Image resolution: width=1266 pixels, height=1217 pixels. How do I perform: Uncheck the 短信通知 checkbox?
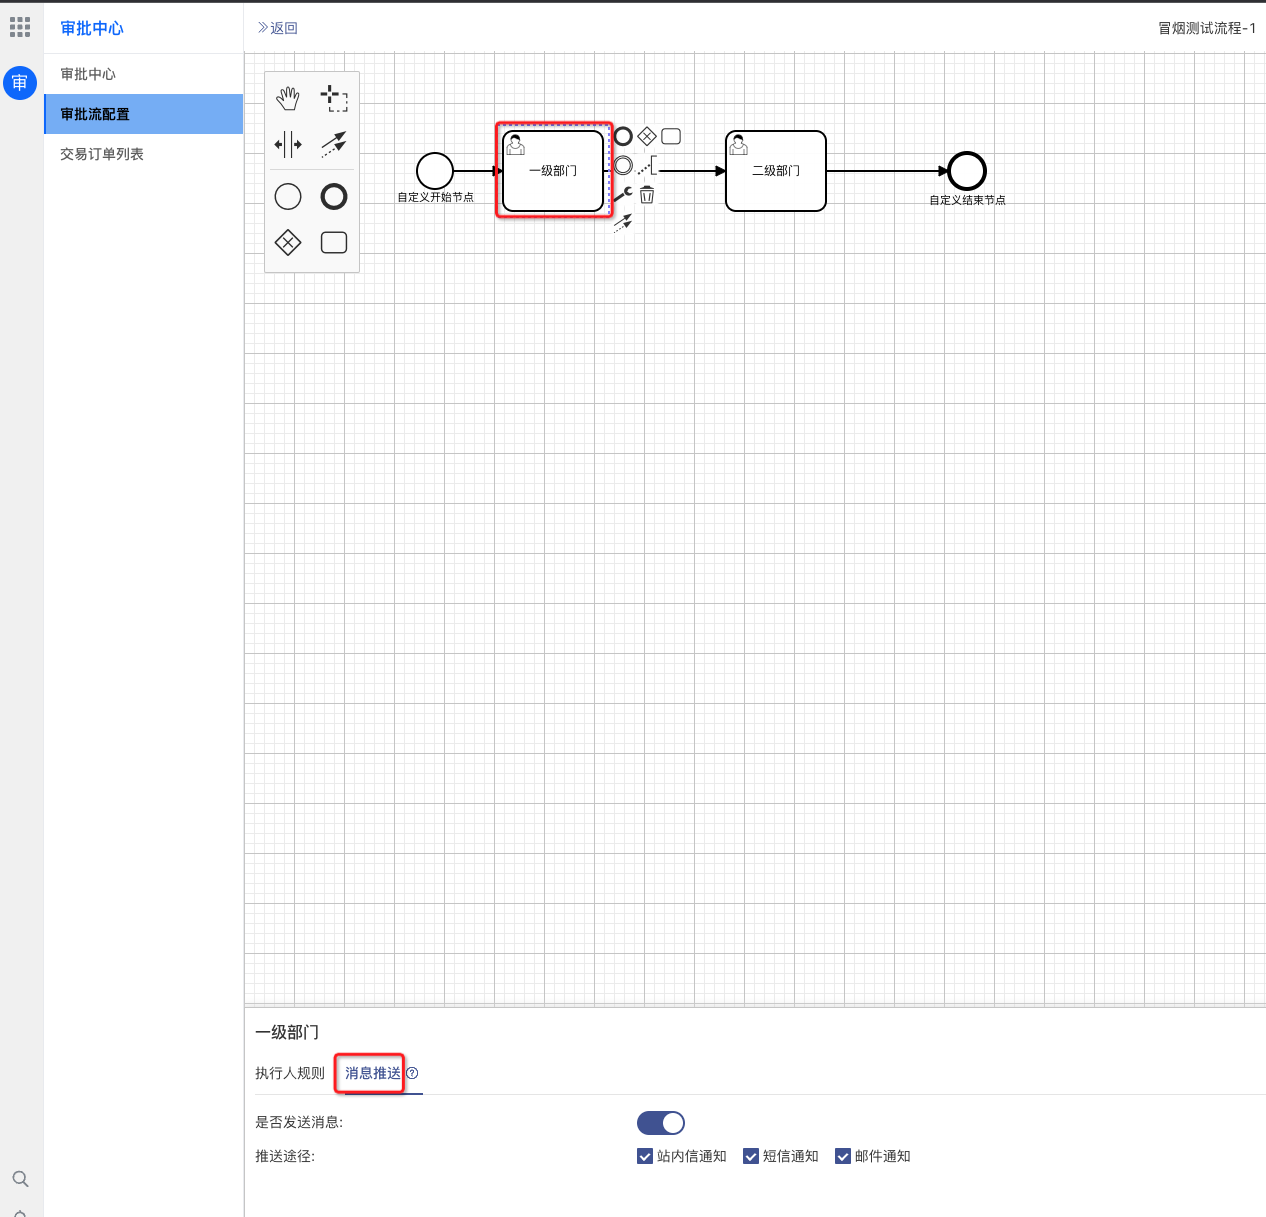751,1156
